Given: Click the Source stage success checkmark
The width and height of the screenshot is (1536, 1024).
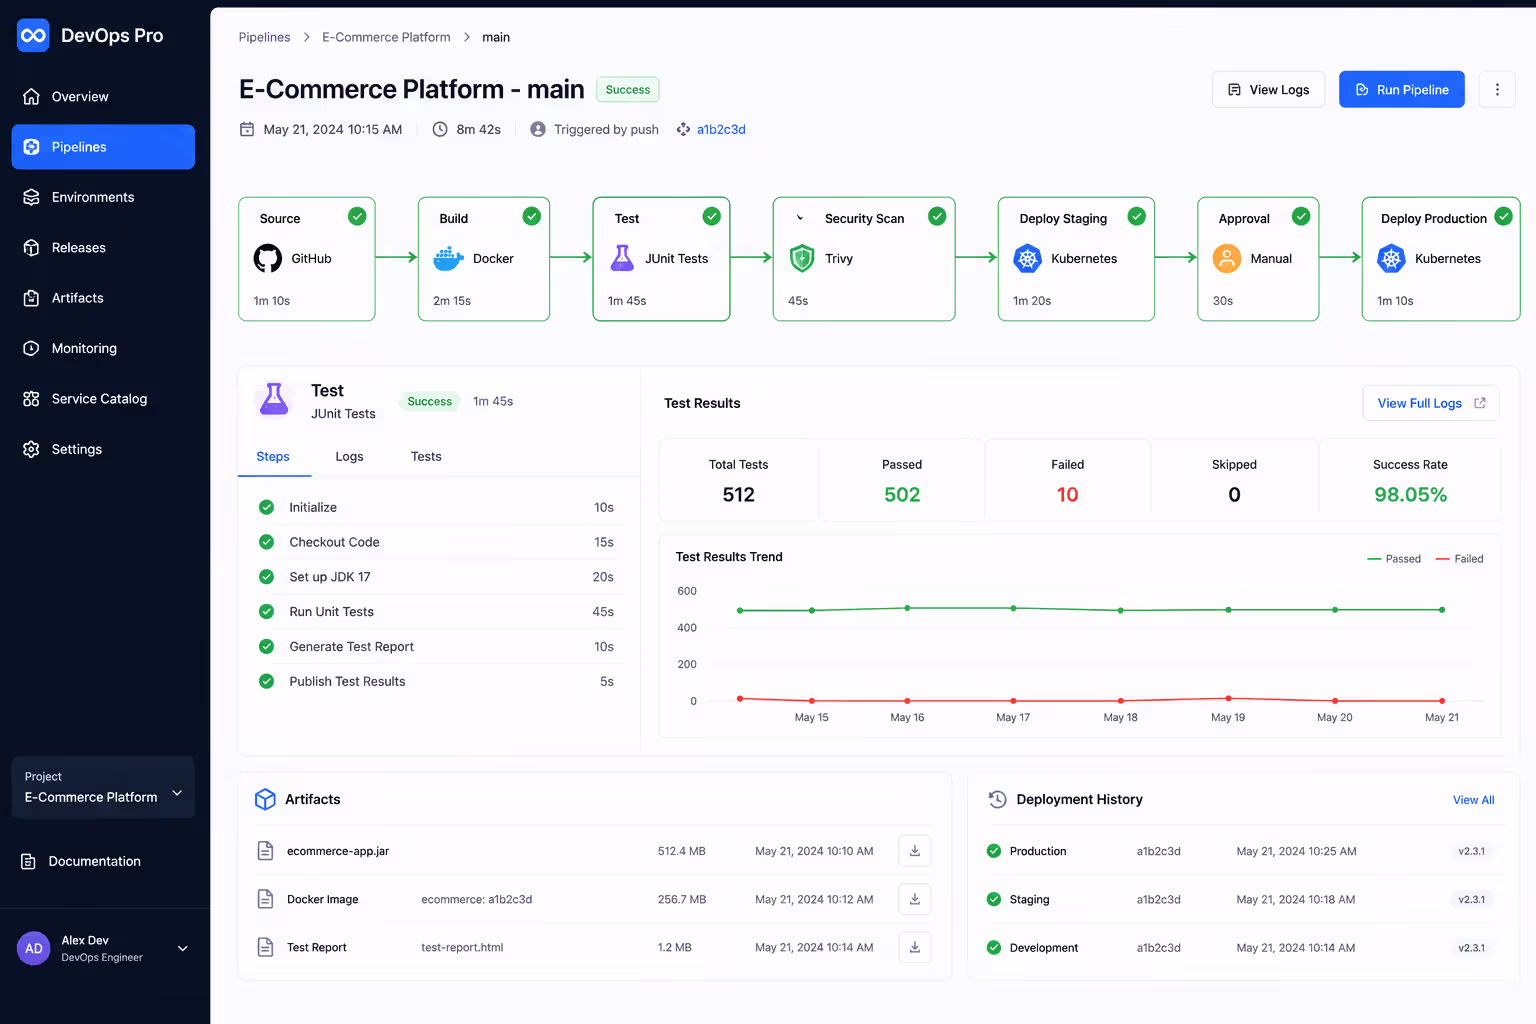Looking at the screenshot, I should point(357,216).
